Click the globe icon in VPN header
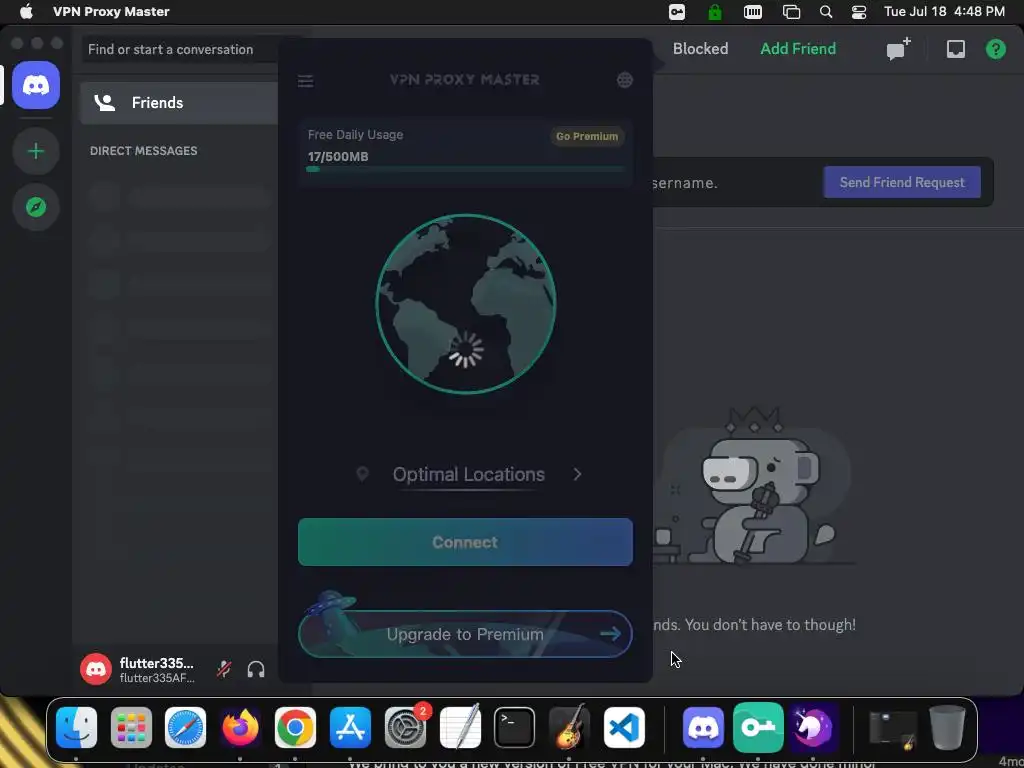 point(625,80)
